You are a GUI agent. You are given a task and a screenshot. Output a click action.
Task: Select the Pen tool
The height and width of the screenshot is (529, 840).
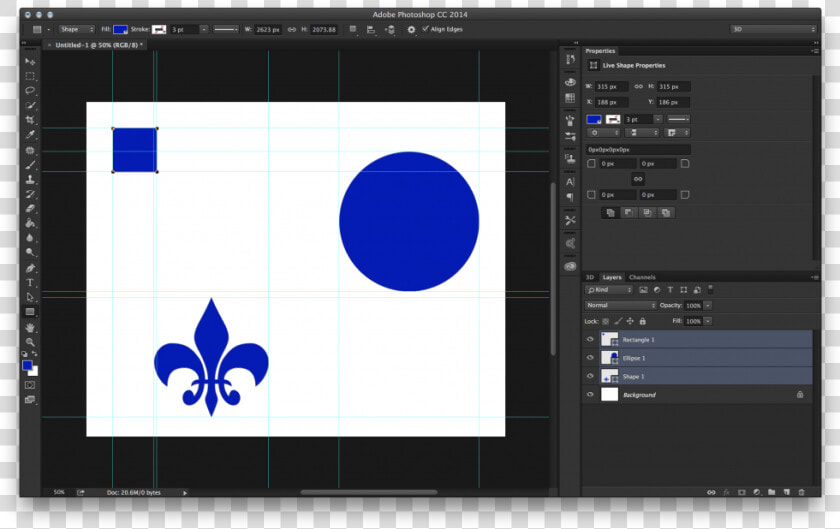pos(30,268)
